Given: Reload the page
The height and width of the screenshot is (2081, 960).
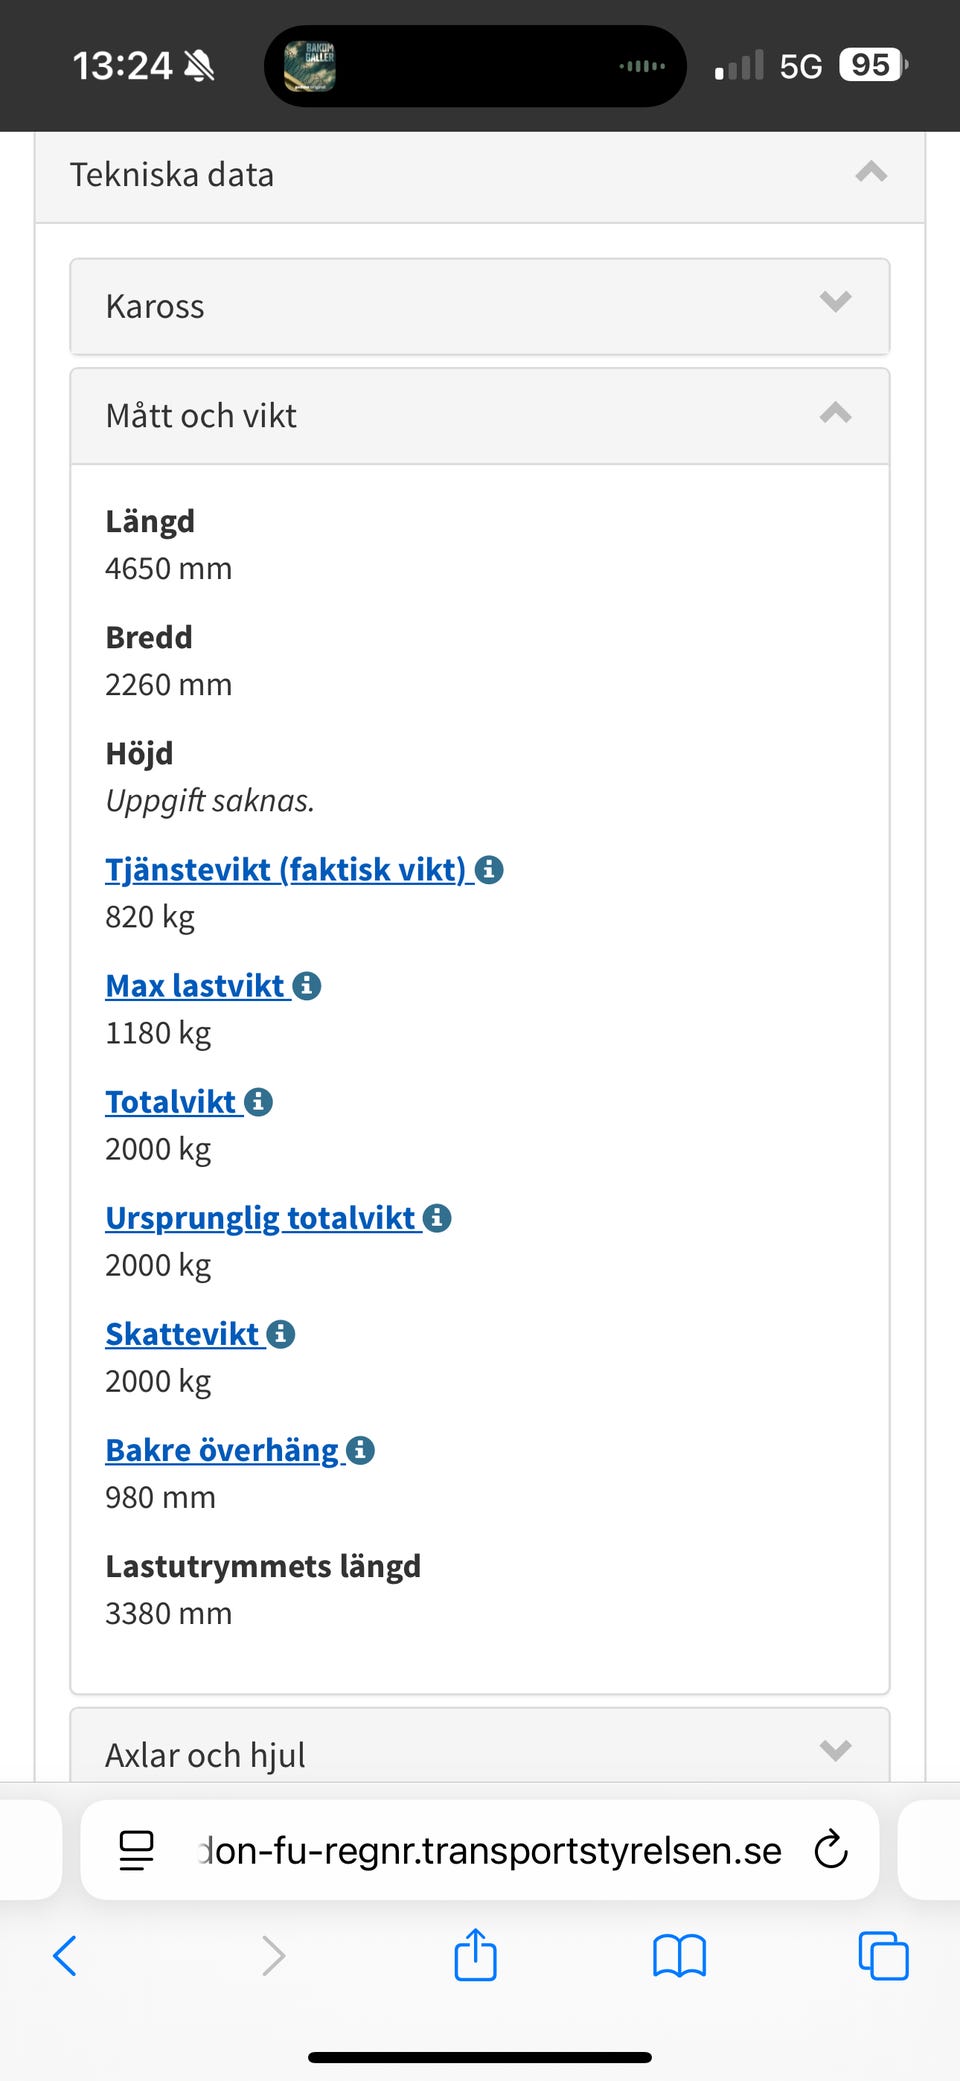Looking at the screenshot, I should pos(830,1850).
